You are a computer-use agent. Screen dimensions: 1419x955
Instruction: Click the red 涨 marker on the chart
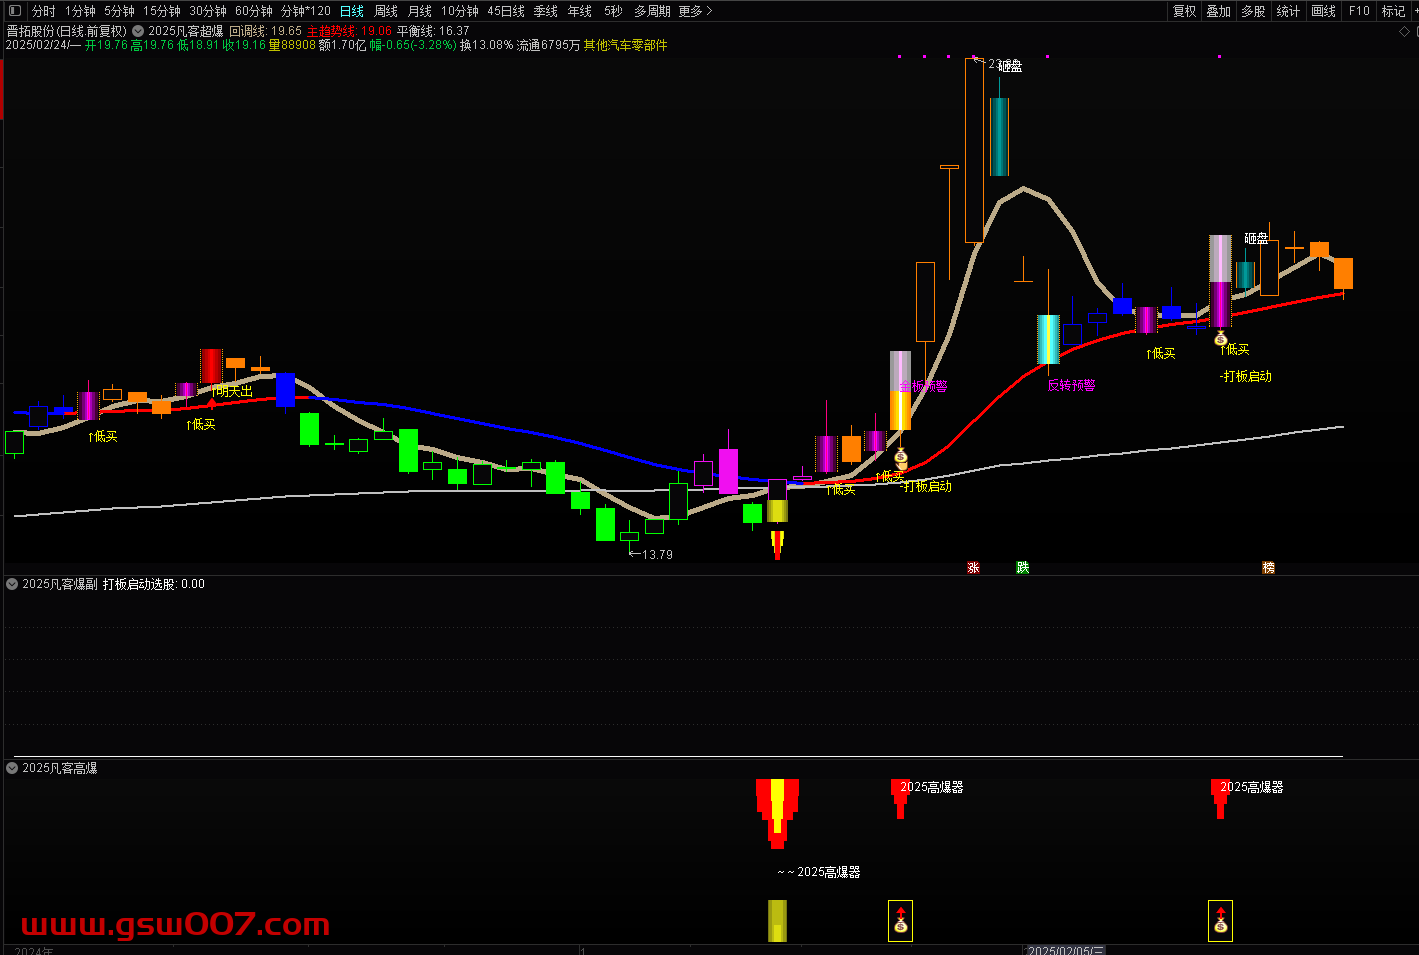coord(973,568)
